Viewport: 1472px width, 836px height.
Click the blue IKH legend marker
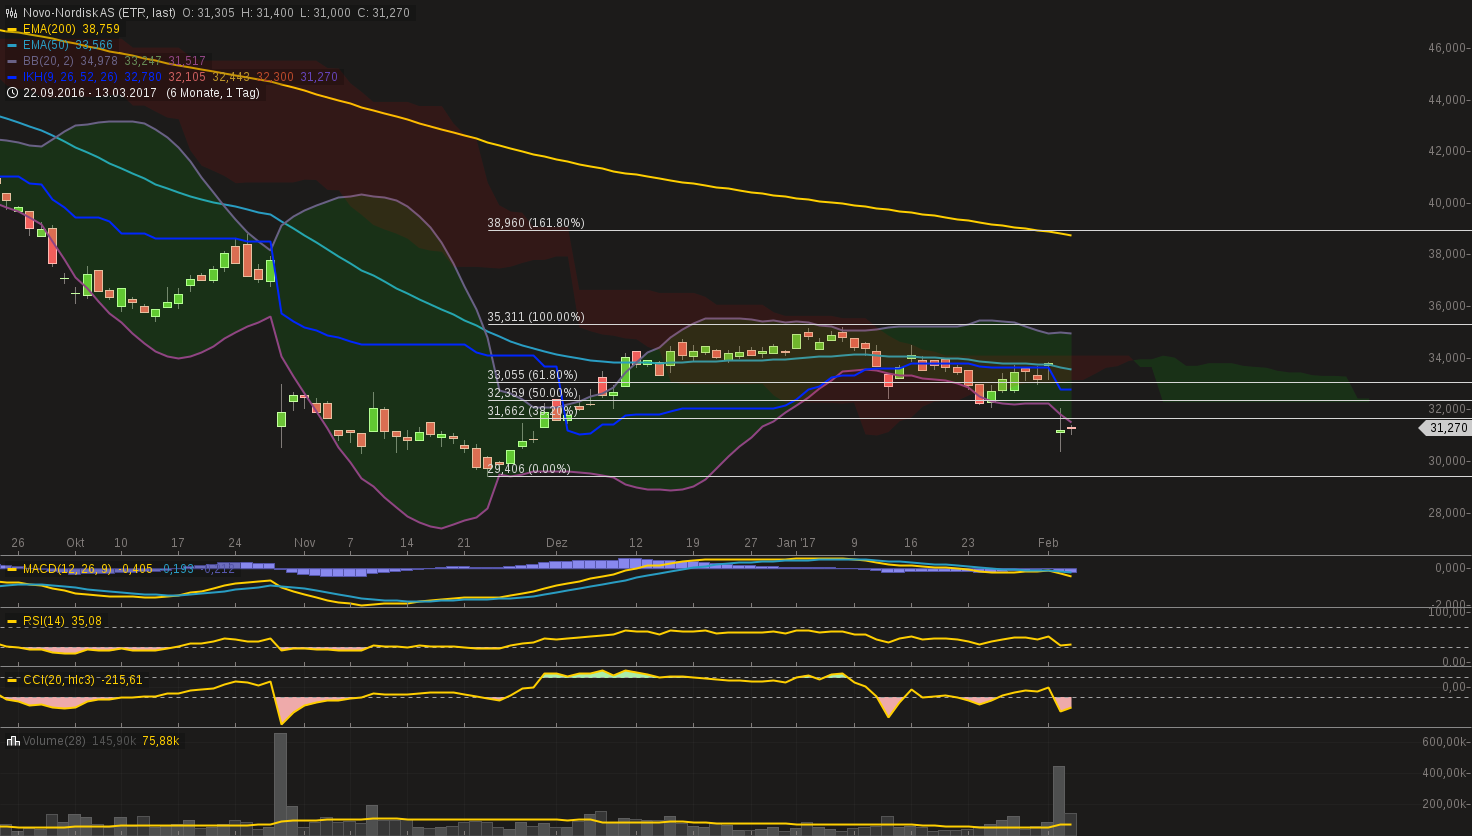12,77
